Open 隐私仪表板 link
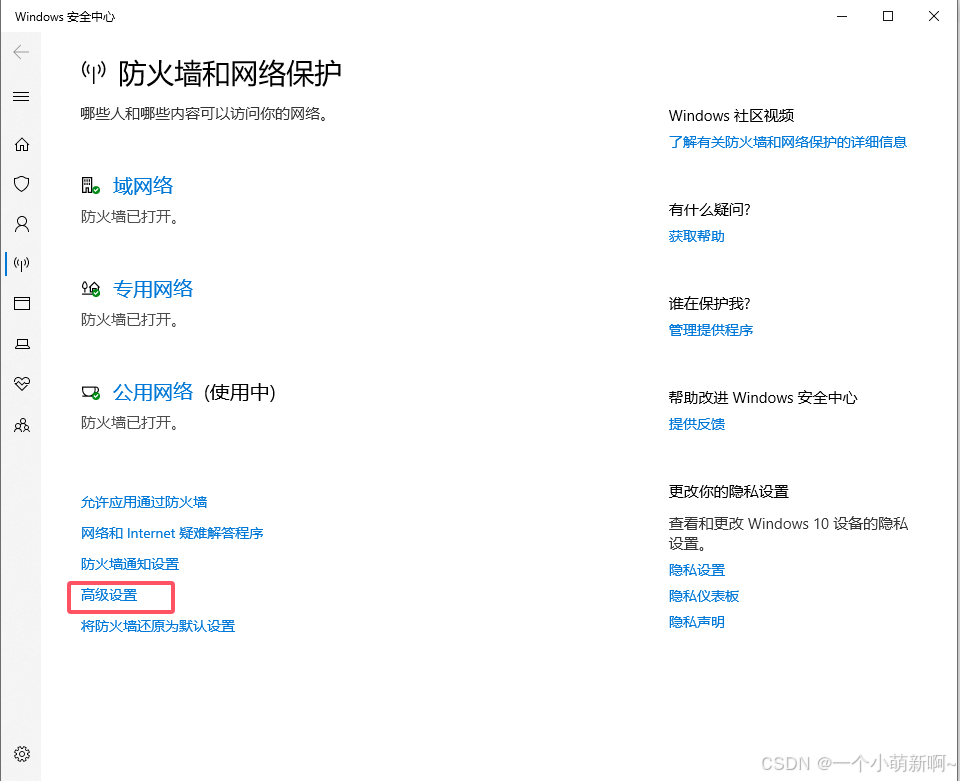This screenshot has width=960, height=781. click(704, 596)
